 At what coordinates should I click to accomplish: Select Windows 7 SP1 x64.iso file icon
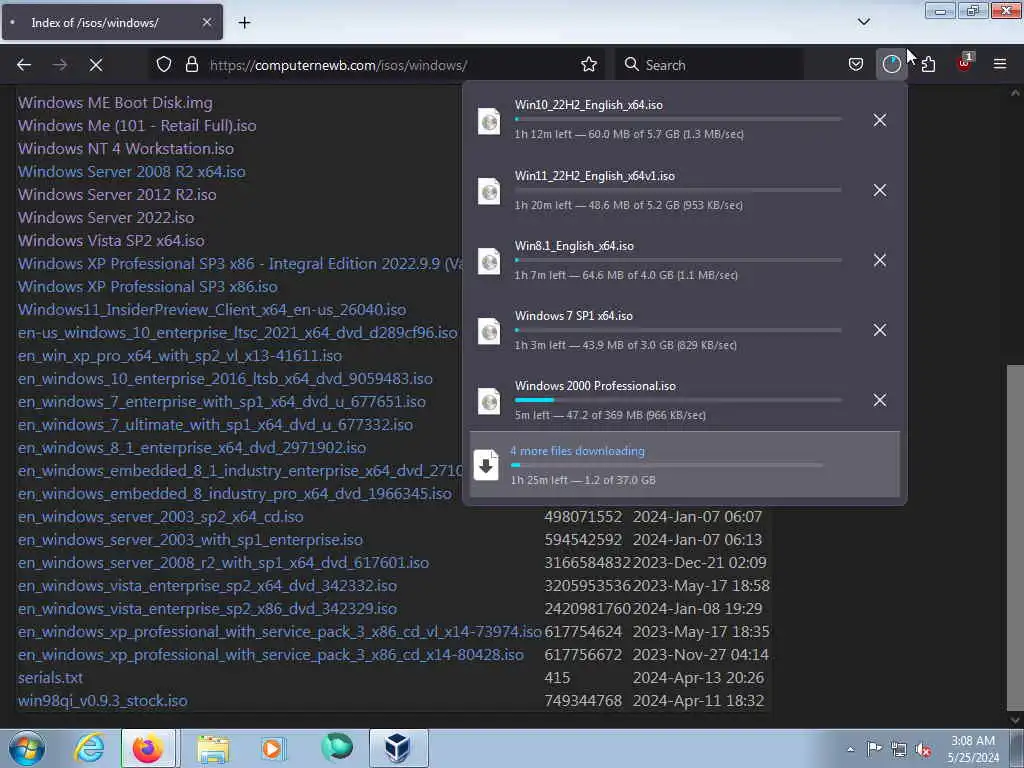pos(489,331)
